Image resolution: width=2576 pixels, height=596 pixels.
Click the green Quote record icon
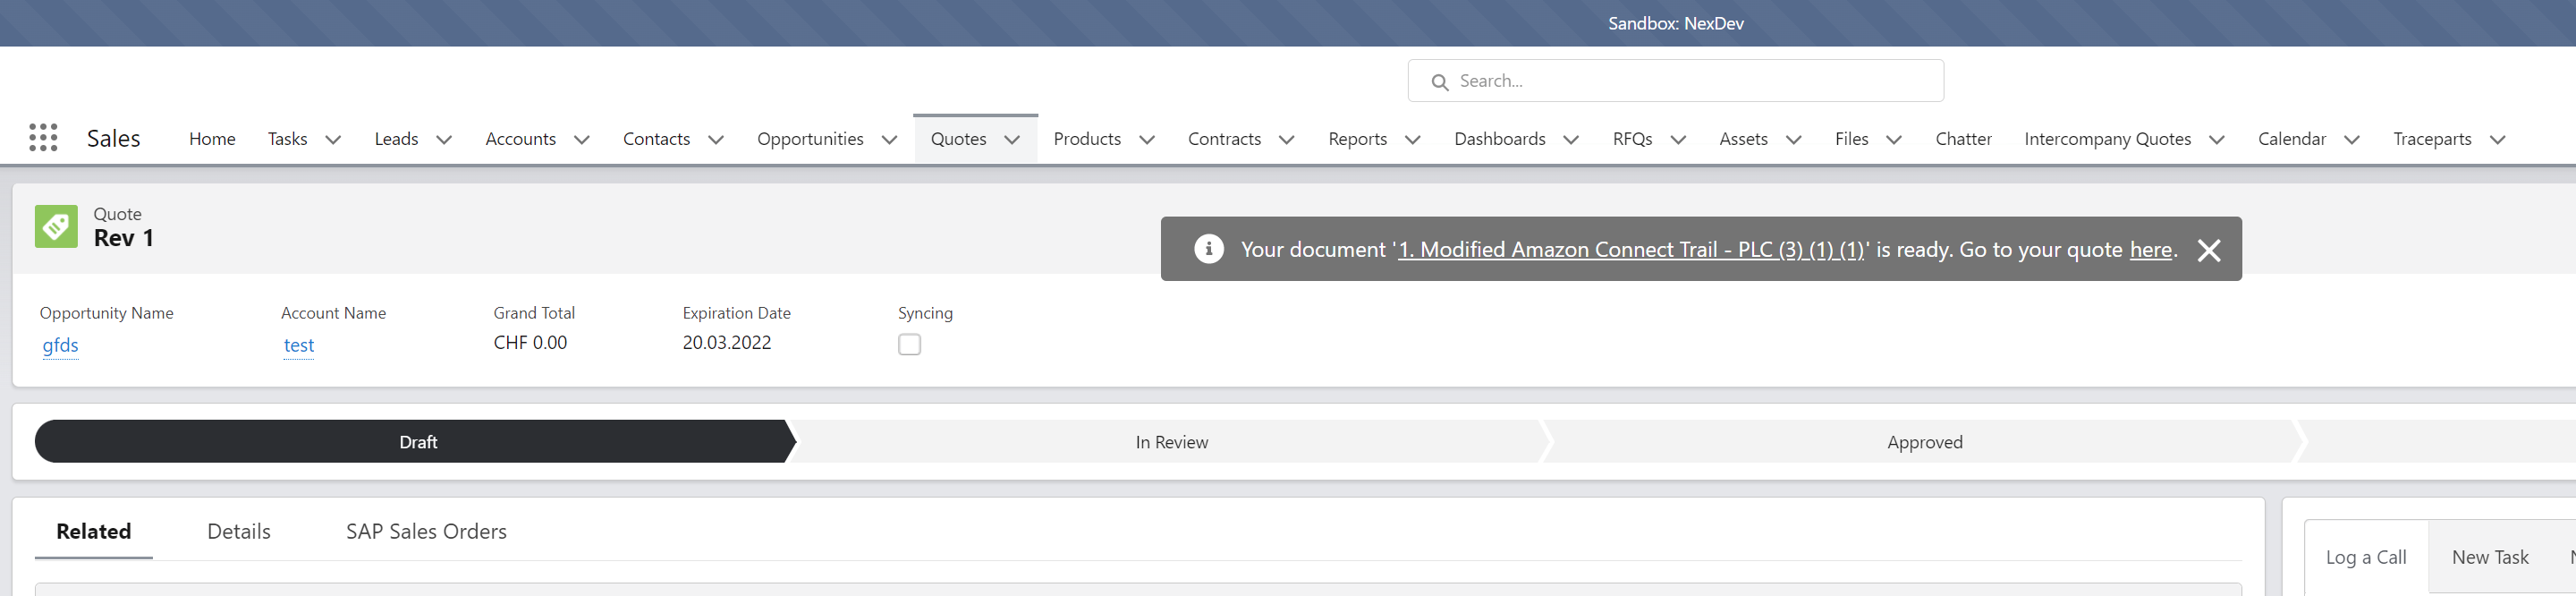click(x=56, y=226)
